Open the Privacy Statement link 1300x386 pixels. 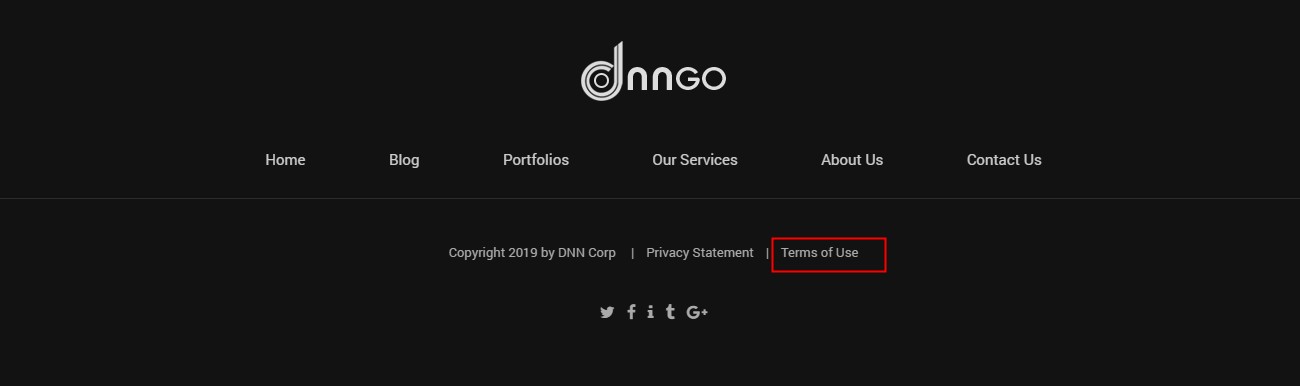tap(700, 253)
